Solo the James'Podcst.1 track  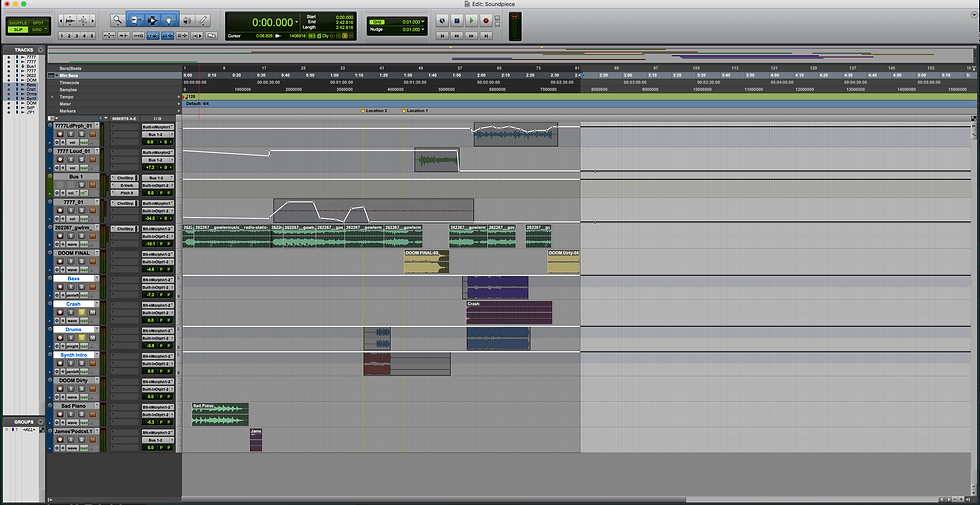pyautogui.click(x=81, y=439)
